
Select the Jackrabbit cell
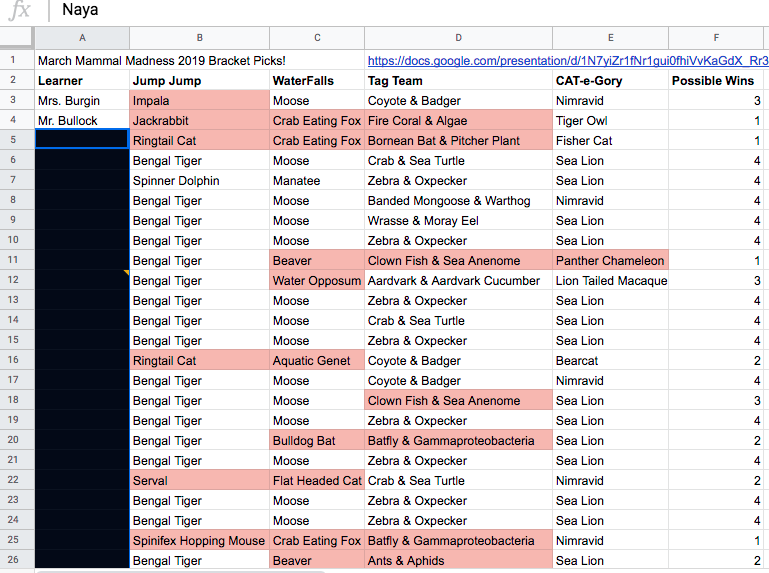click(200, 121)
